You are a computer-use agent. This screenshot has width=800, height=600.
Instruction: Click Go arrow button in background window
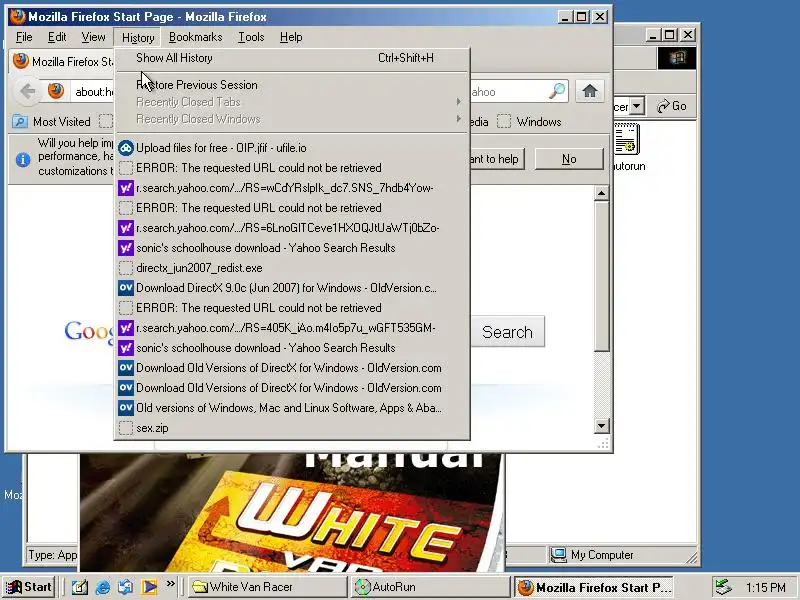tap(671, 106)
